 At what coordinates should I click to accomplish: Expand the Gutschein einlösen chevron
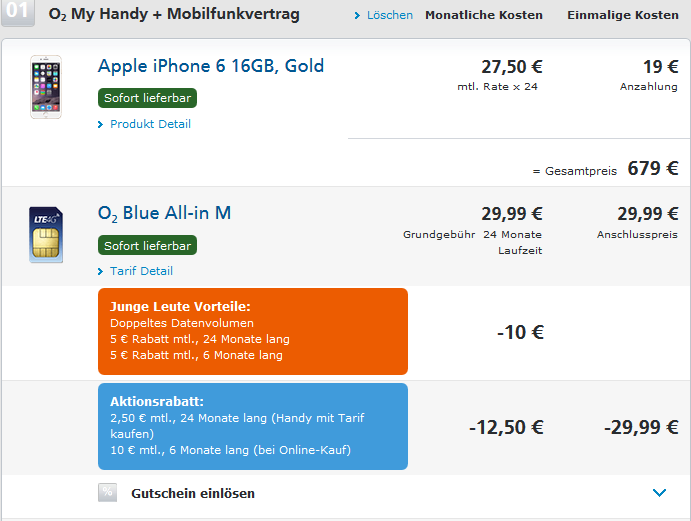pyautogui.click(x=659, y=492)
